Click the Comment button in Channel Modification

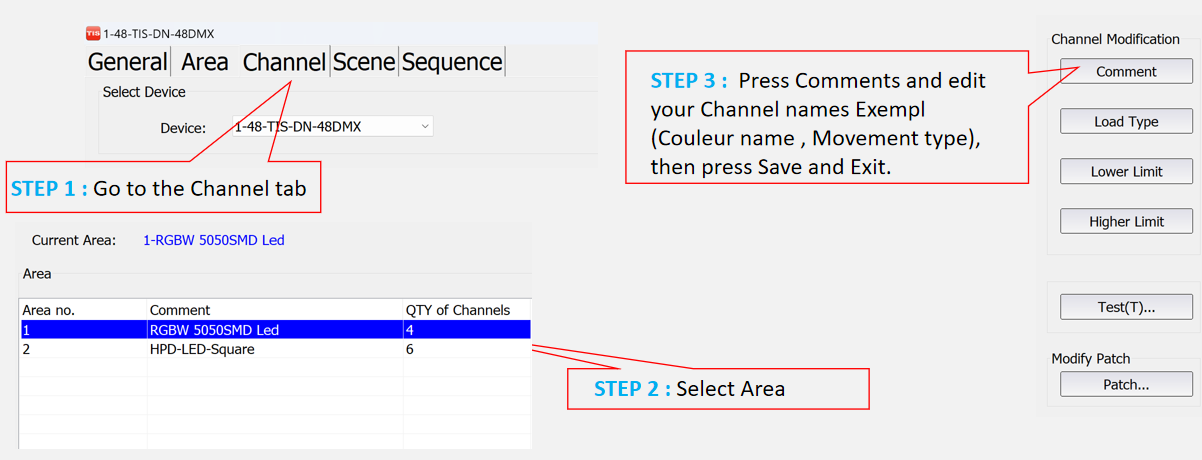(x=1126, y=72)
